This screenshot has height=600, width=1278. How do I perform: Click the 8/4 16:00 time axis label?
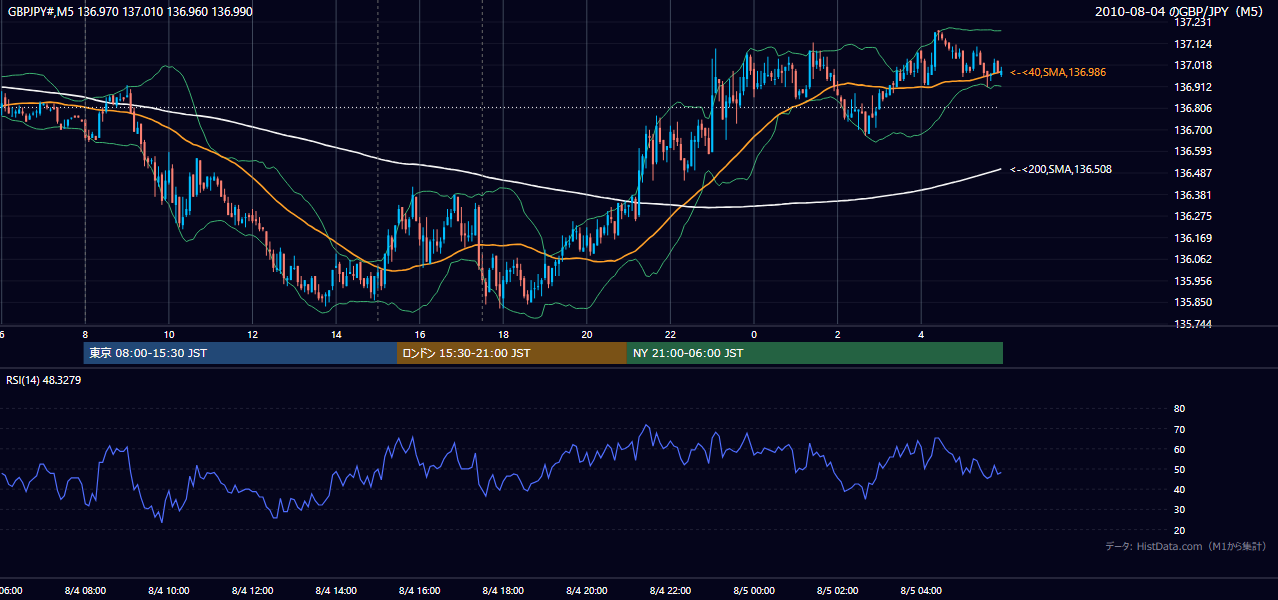tap(420, 590)
